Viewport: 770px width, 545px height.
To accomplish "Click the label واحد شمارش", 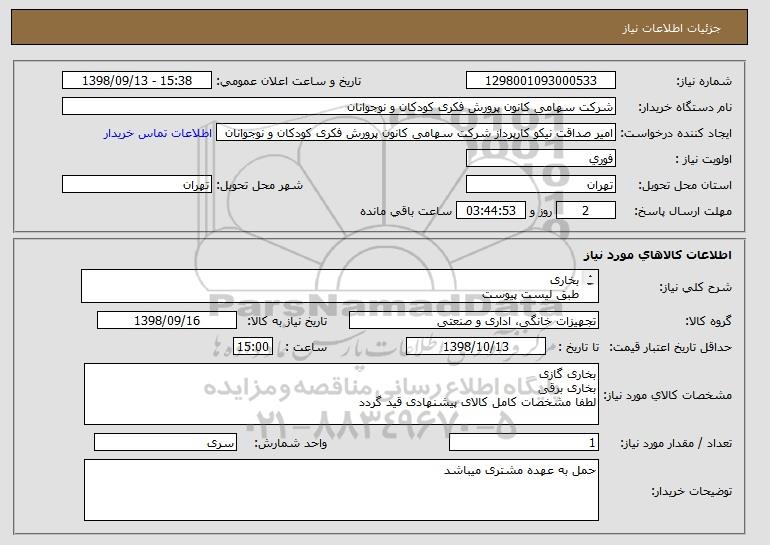I will (x=290, y=443).
